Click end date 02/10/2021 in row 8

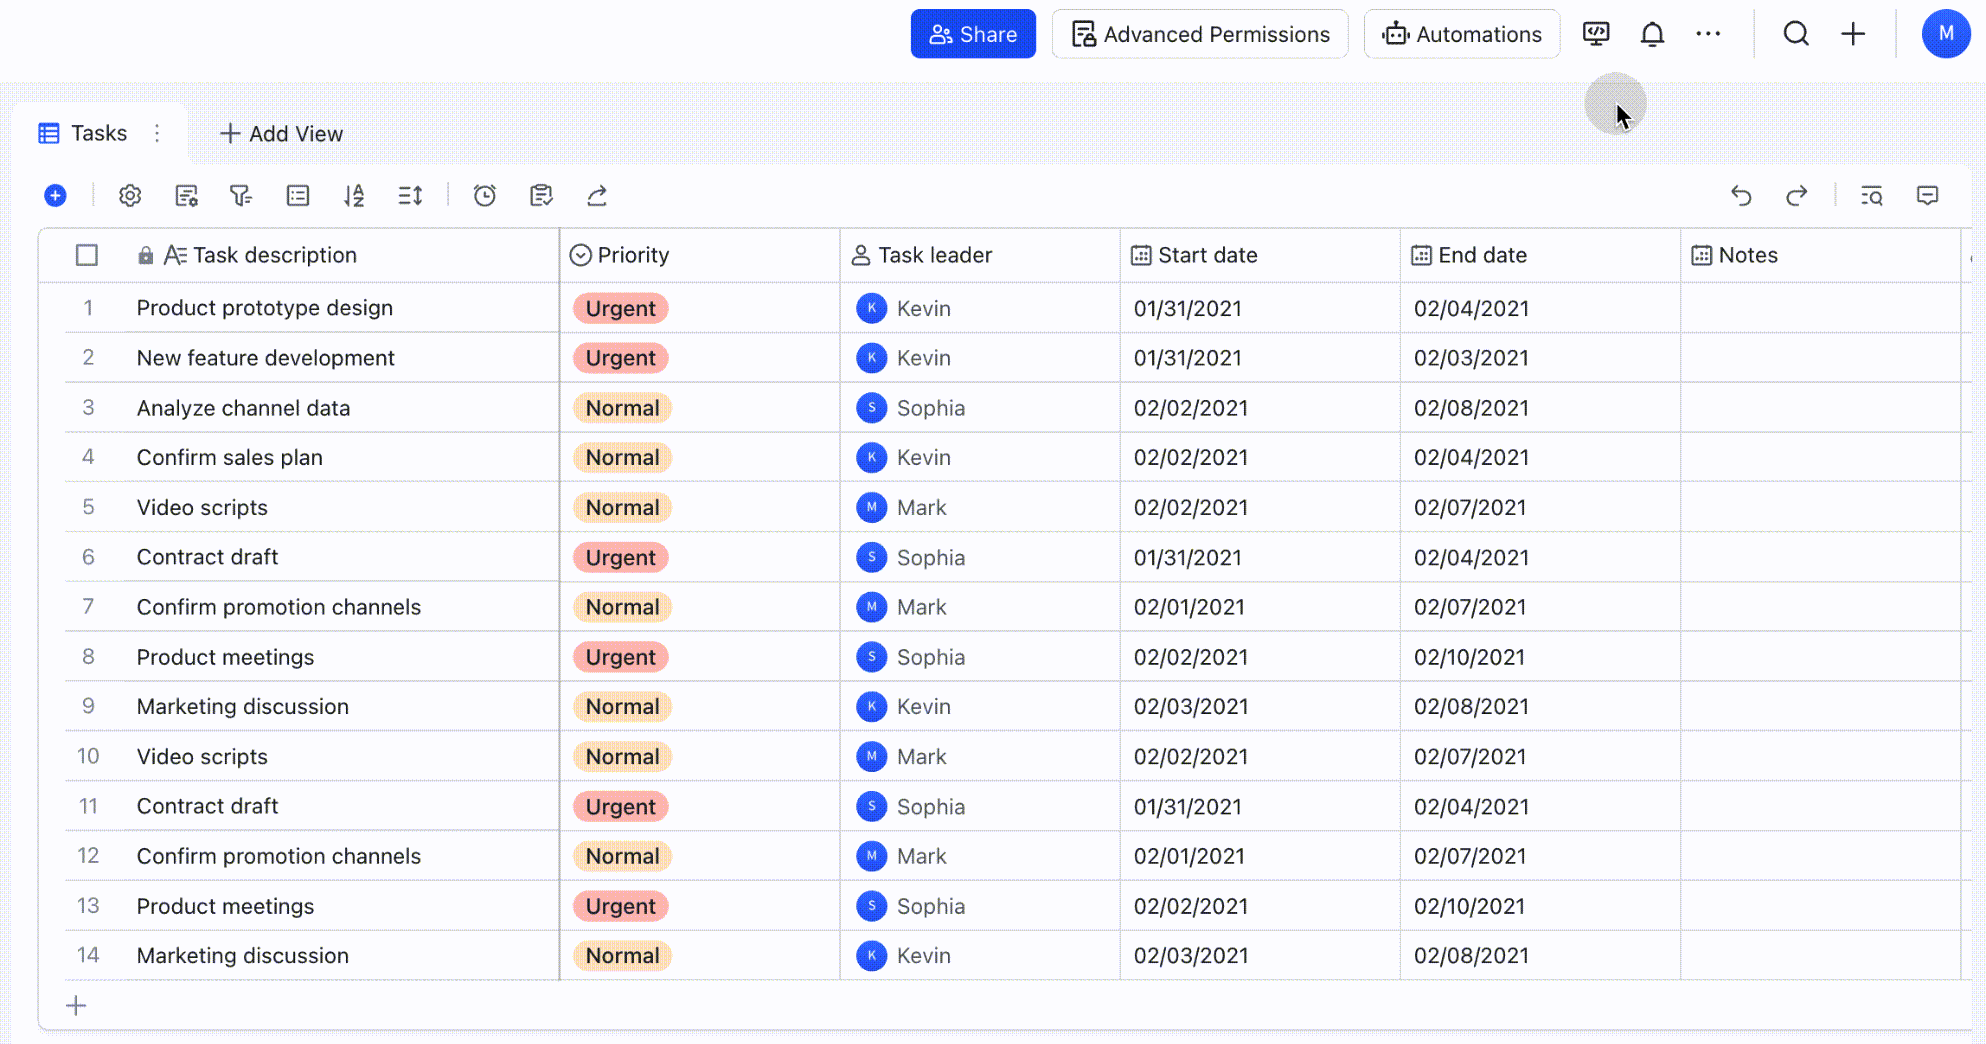point(1470,657)
